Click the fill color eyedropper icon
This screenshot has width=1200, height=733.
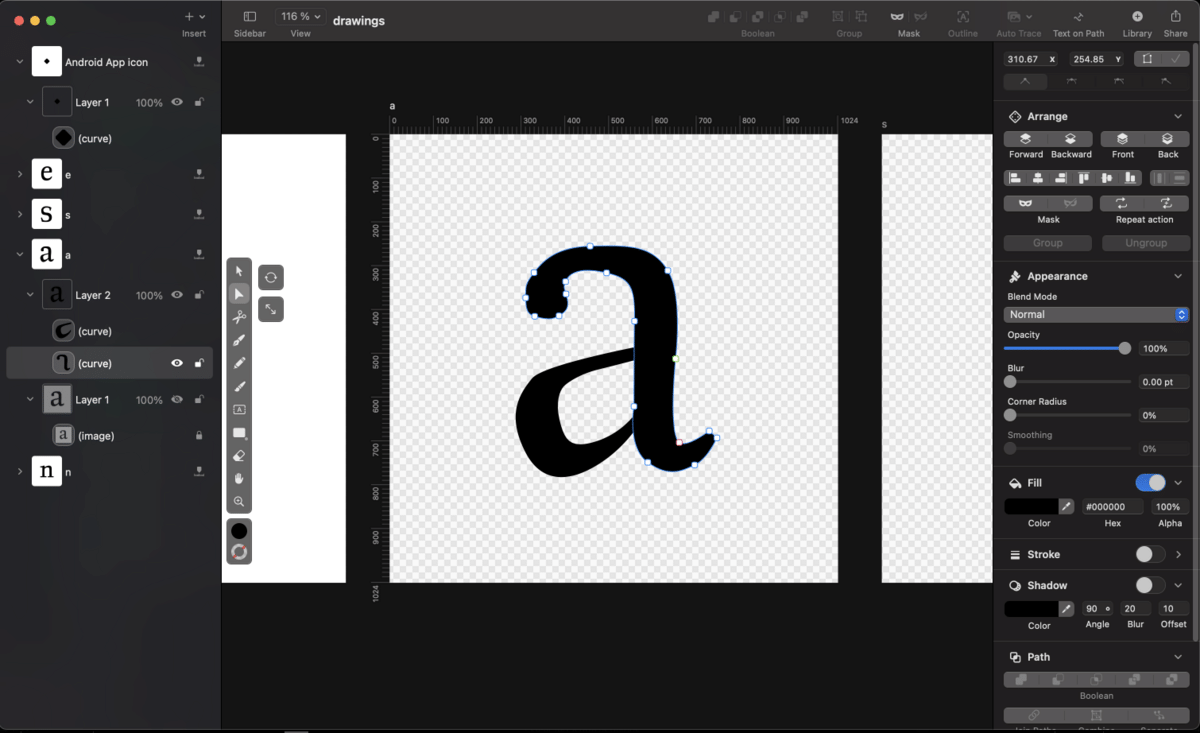pyautogui.click(x=1067, y=507)
